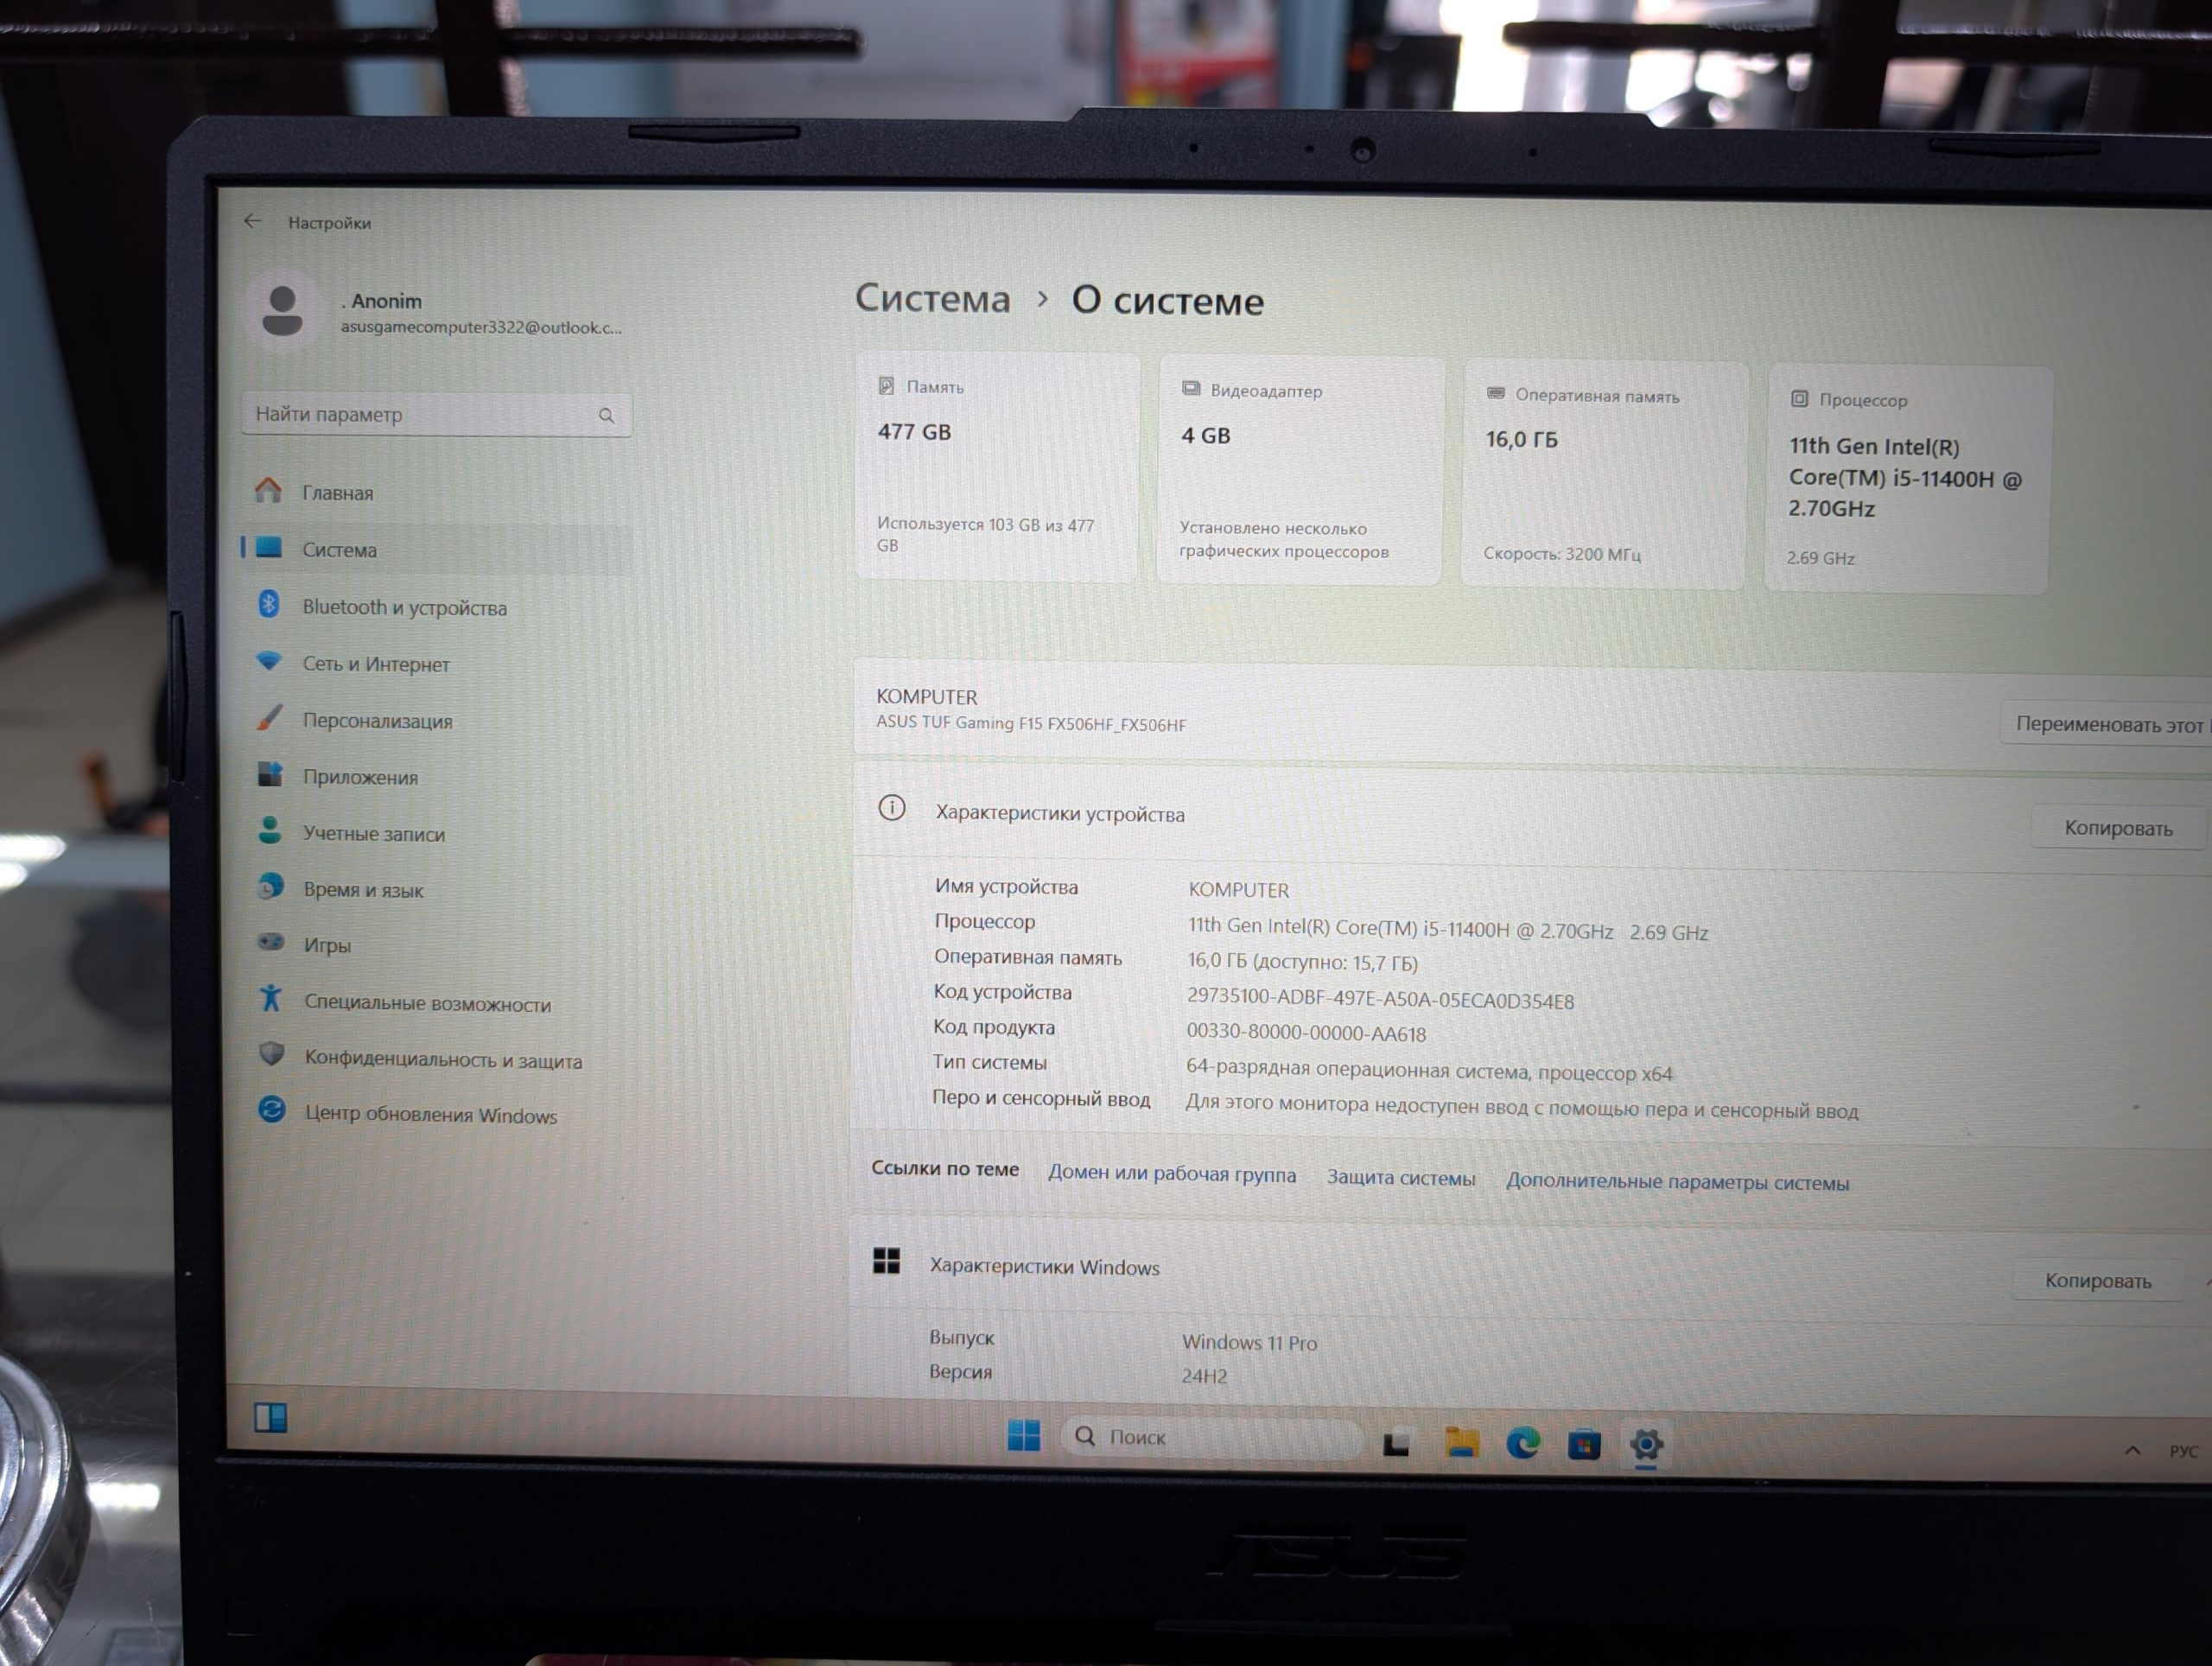Open Время и язык settings
This screenshot has width=2212, height=1666.
pos(363,890)
